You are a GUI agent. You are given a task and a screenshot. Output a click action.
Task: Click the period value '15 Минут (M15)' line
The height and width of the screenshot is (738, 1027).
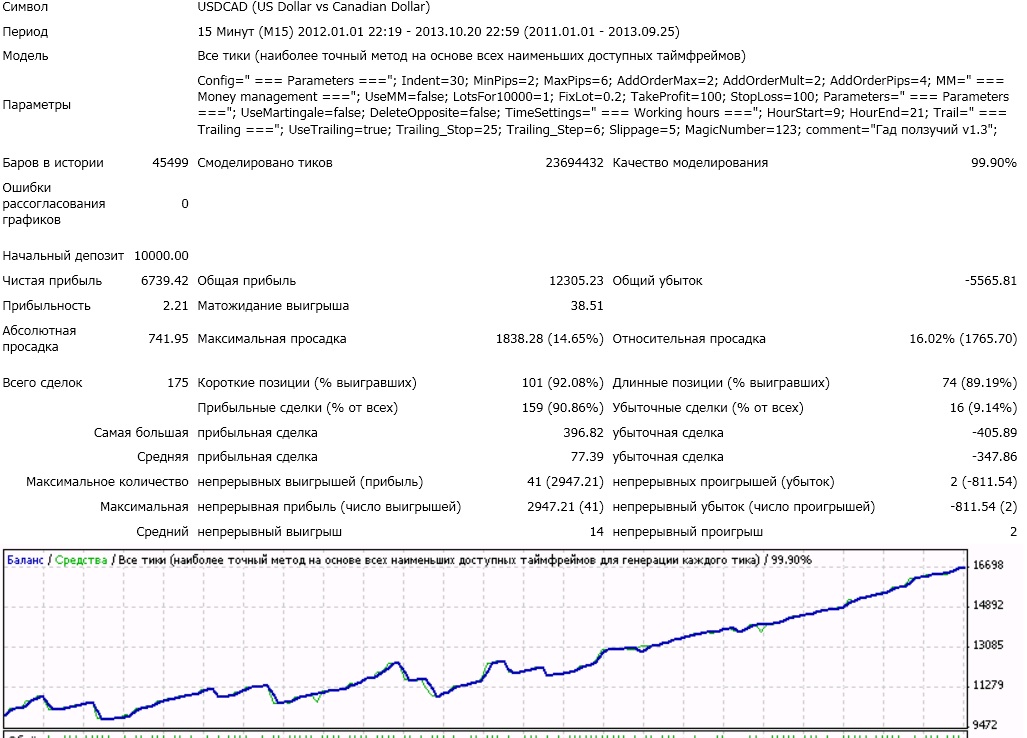[x=438, y=31]
